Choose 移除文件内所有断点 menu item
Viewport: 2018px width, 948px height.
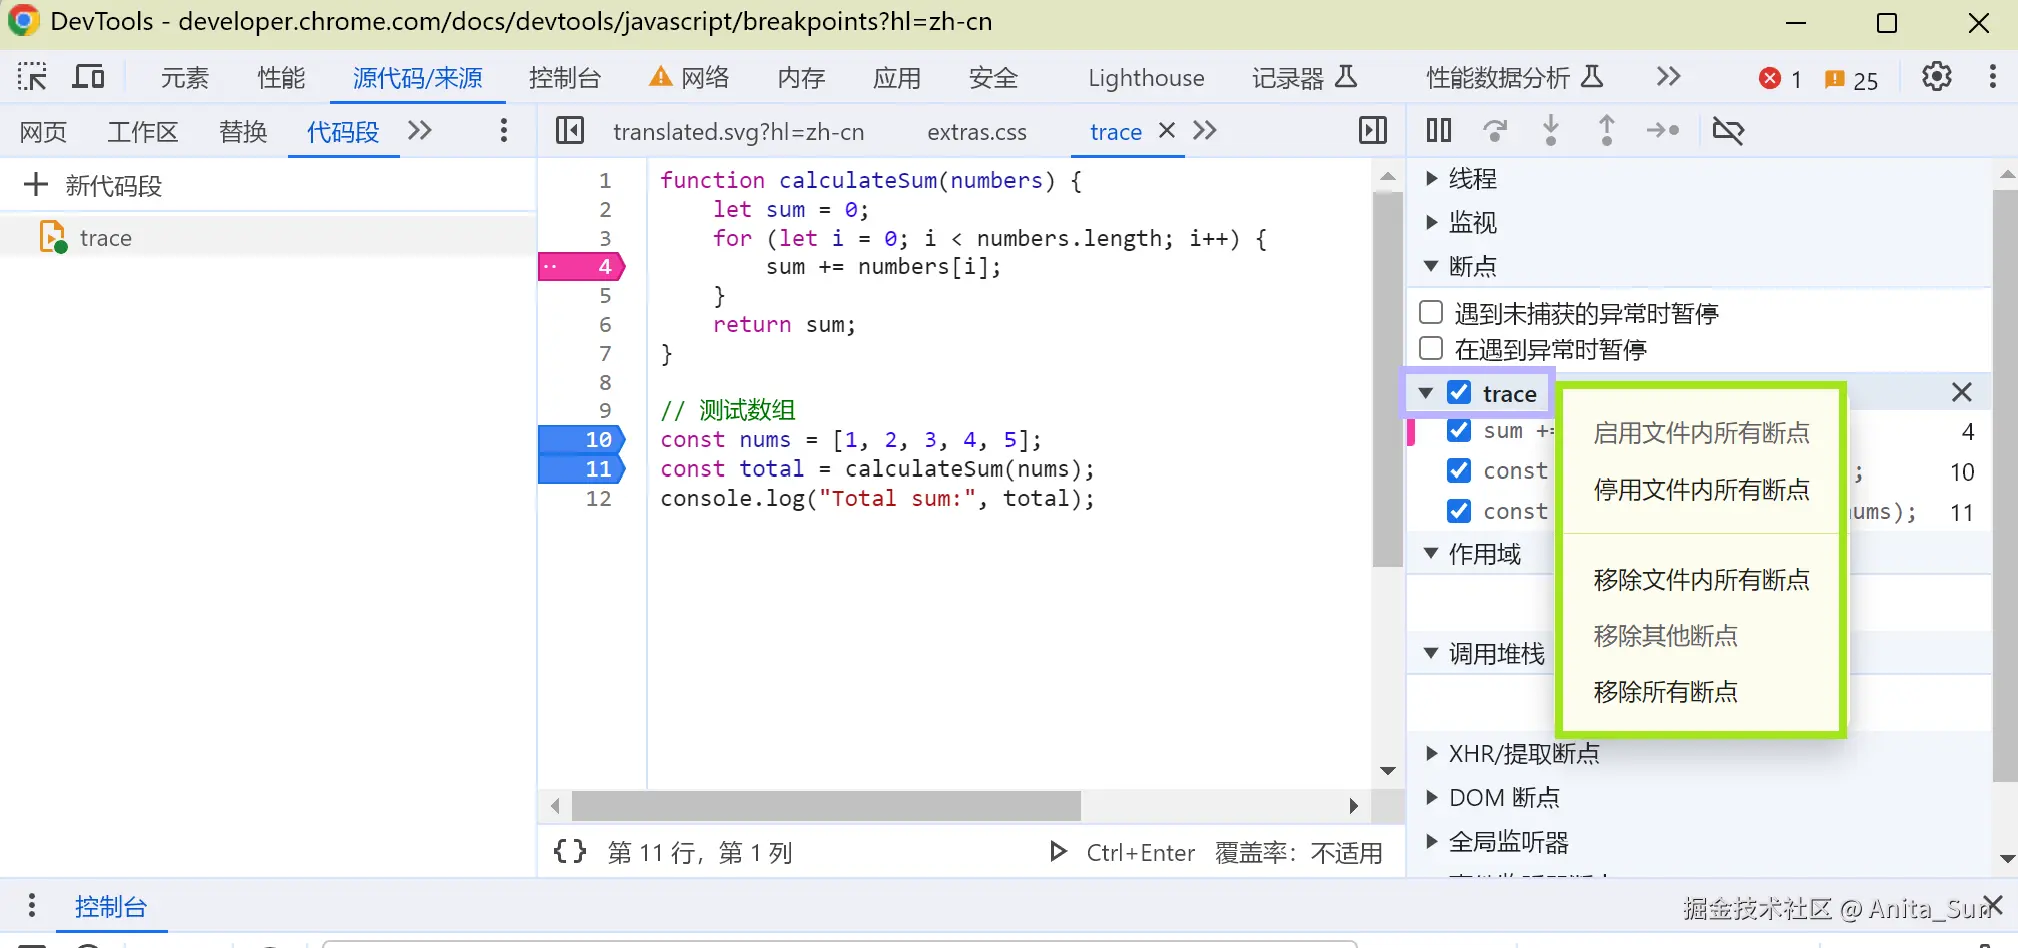[x=1701, y=580]
